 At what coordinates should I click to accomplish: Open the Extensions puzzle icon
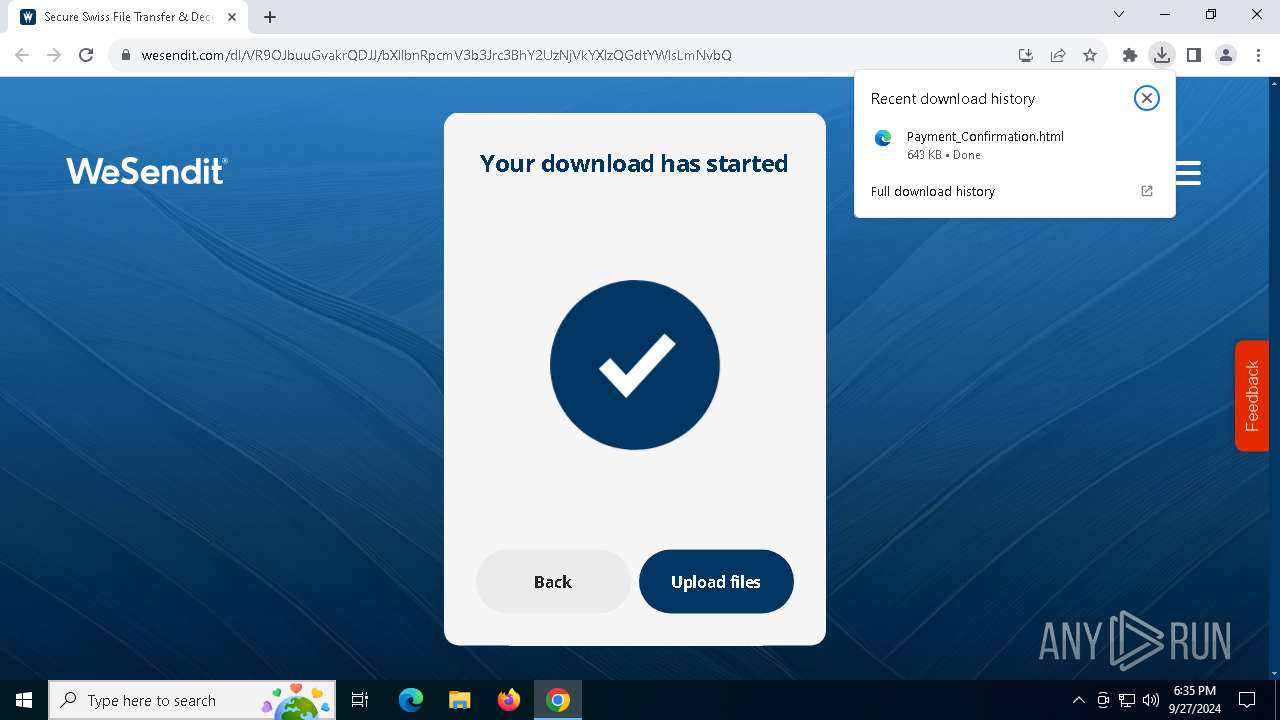coord(1130,55)
